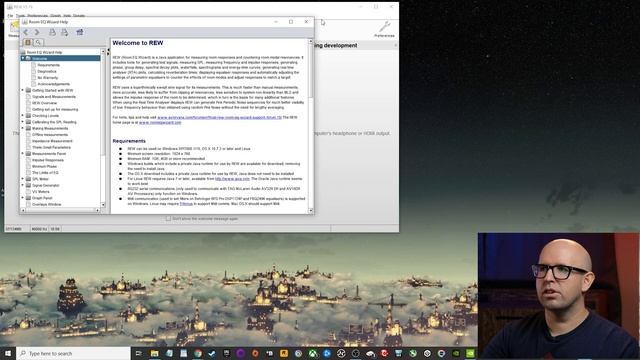Click the Type here to search box
Viewport: 640px width, 360px height.
coord(73,353)
